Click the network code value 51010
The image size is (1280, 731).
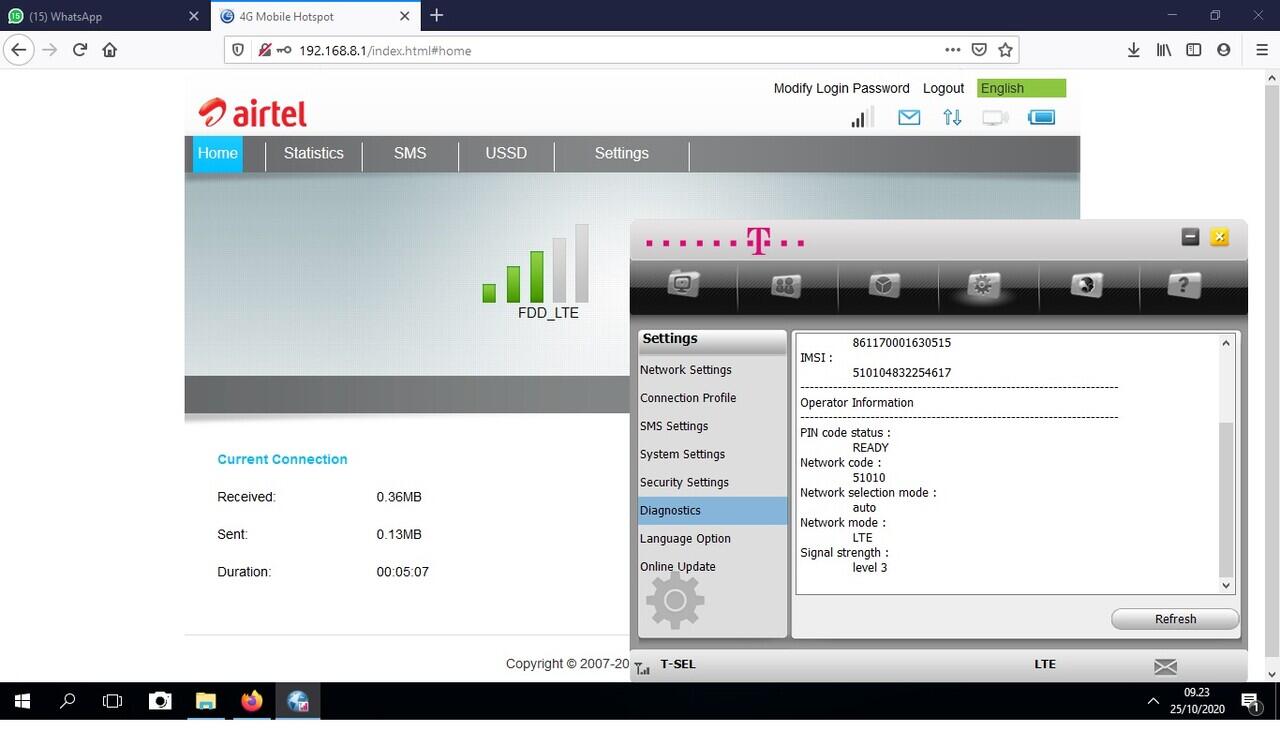(869, 478)
